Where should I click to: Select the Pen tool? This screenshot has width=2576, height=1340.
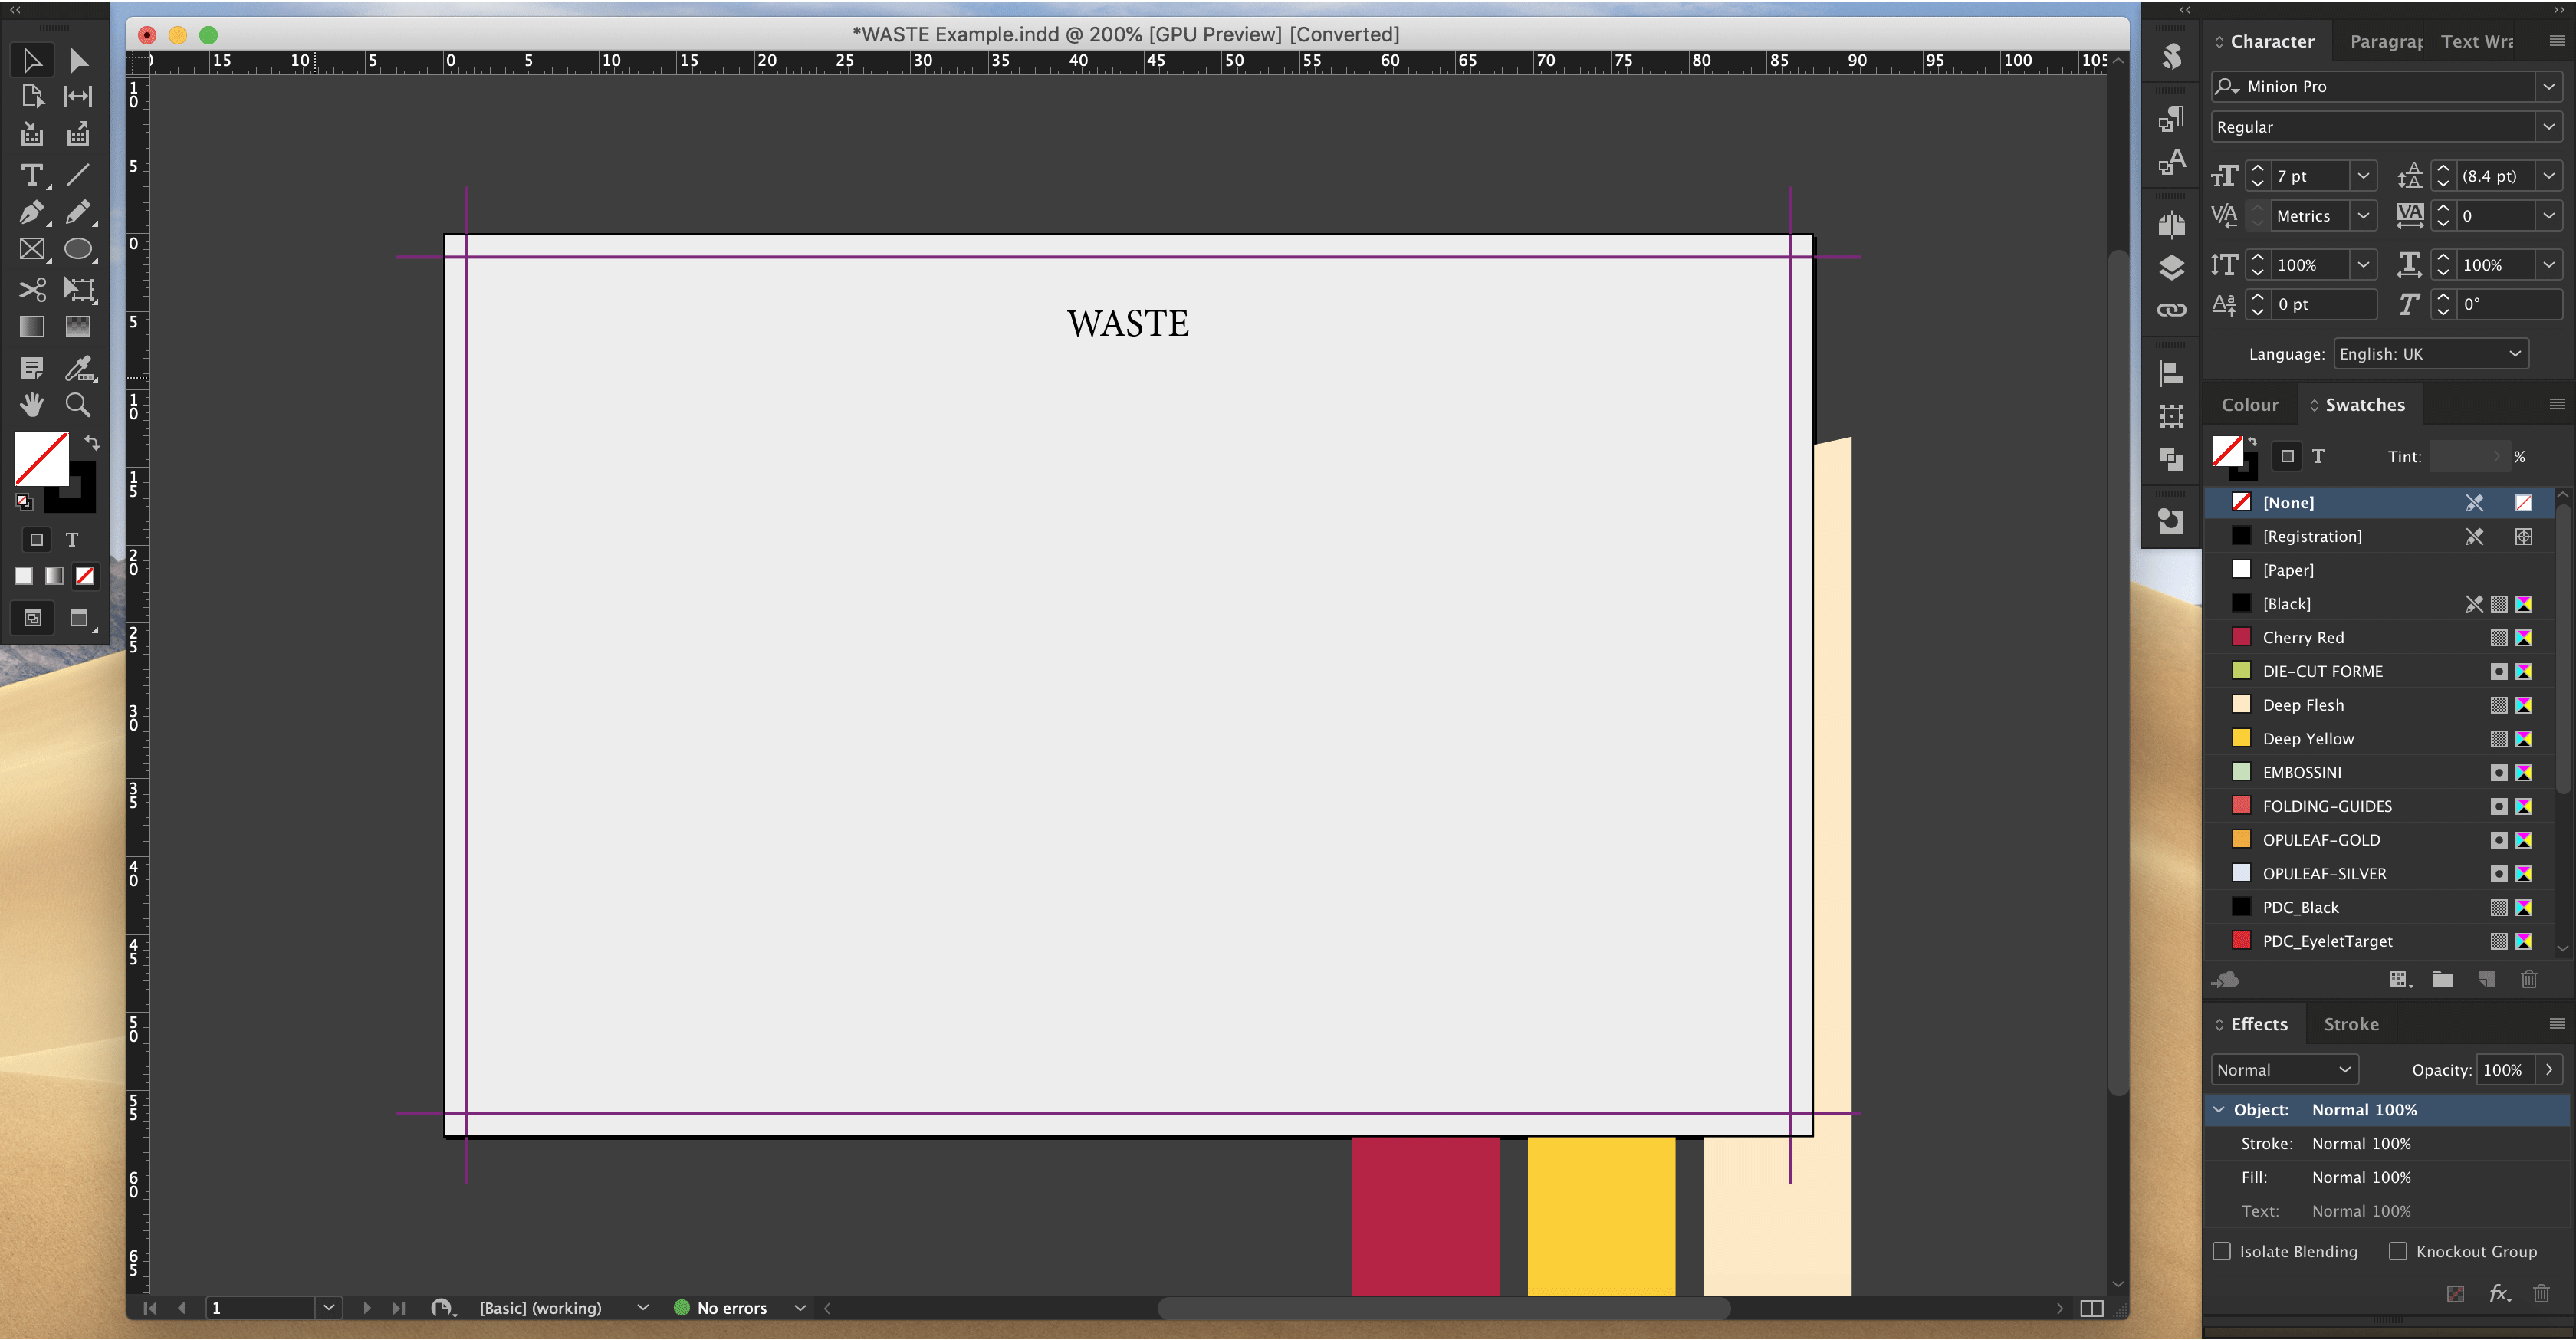(x=31, y=212)
